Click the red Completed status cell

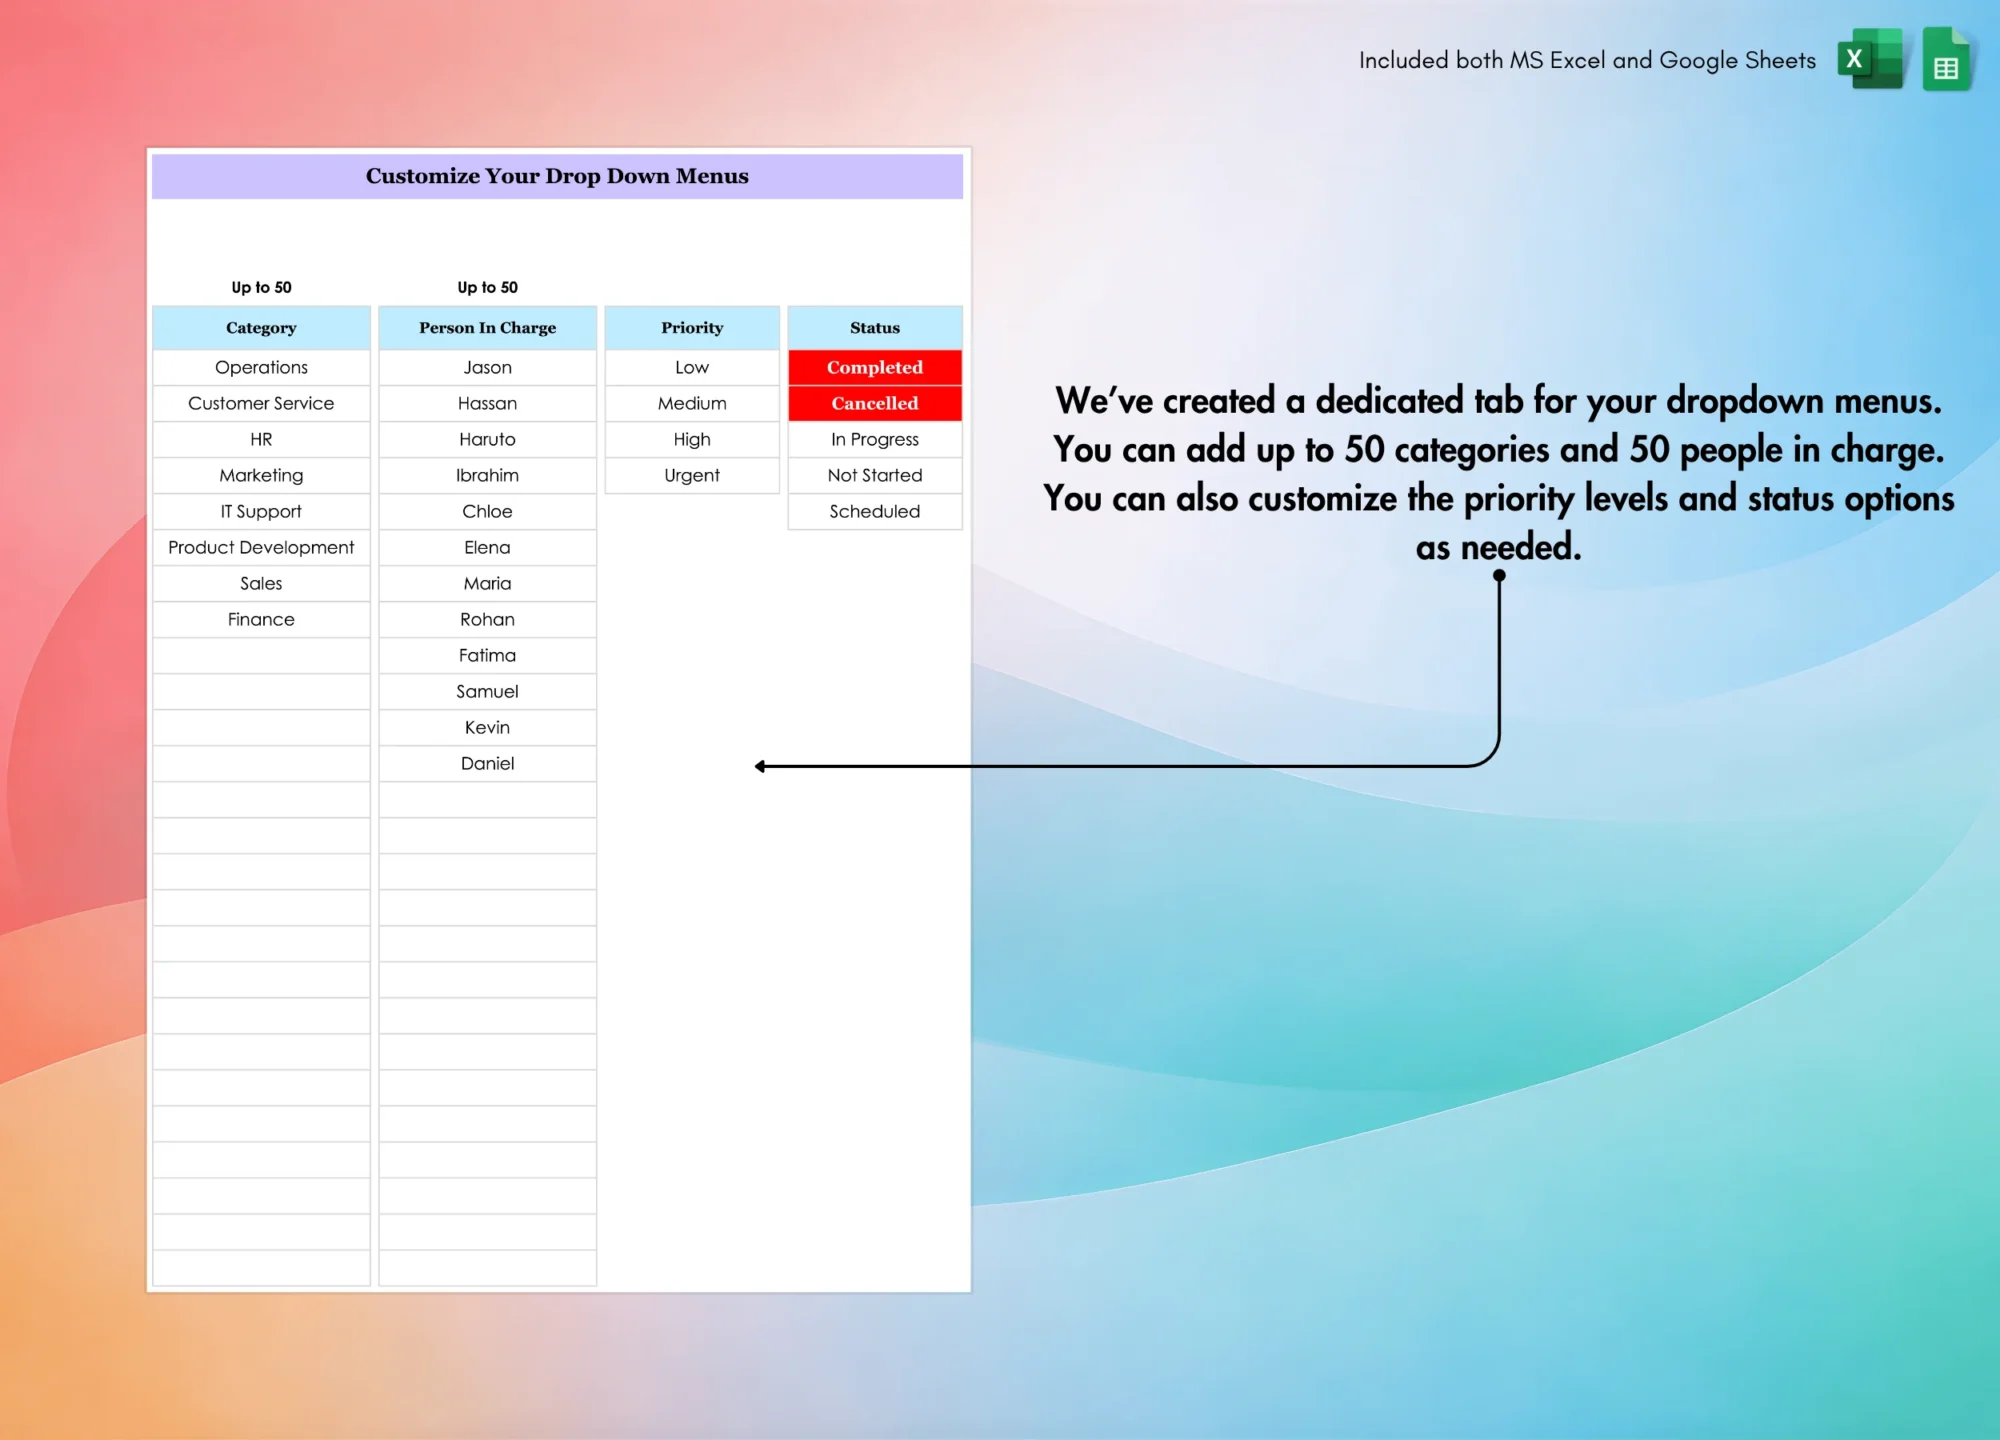[875, 367]
